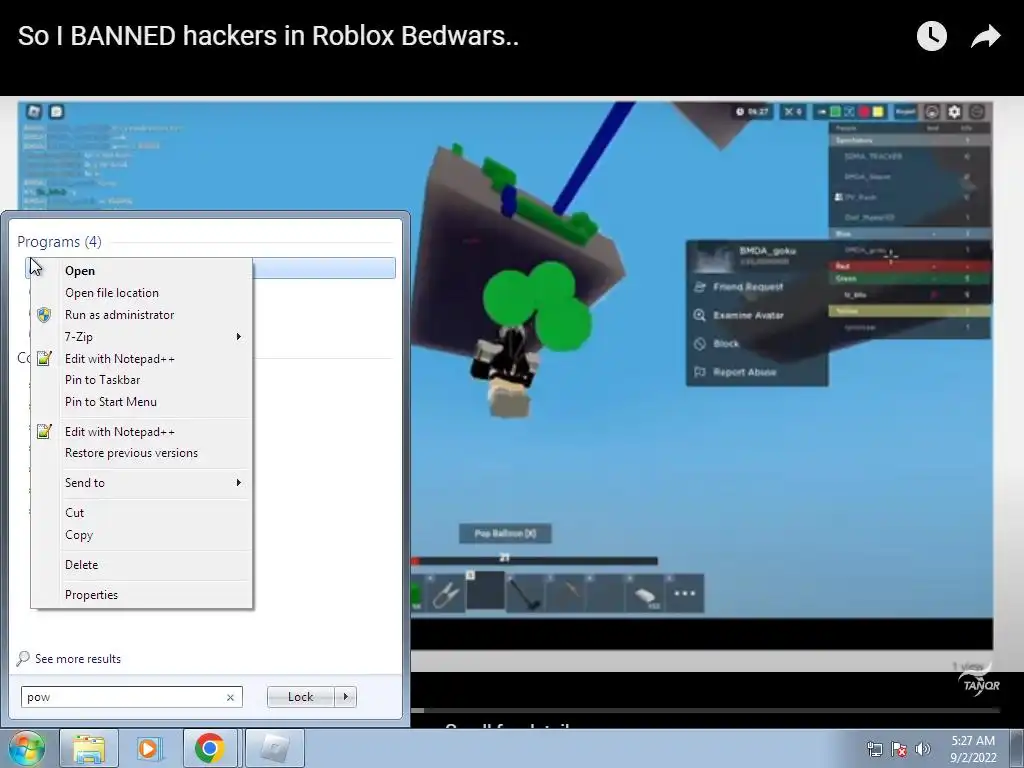
Task: Launch Windows Media Player from taskbar
Action: (148, 748)
